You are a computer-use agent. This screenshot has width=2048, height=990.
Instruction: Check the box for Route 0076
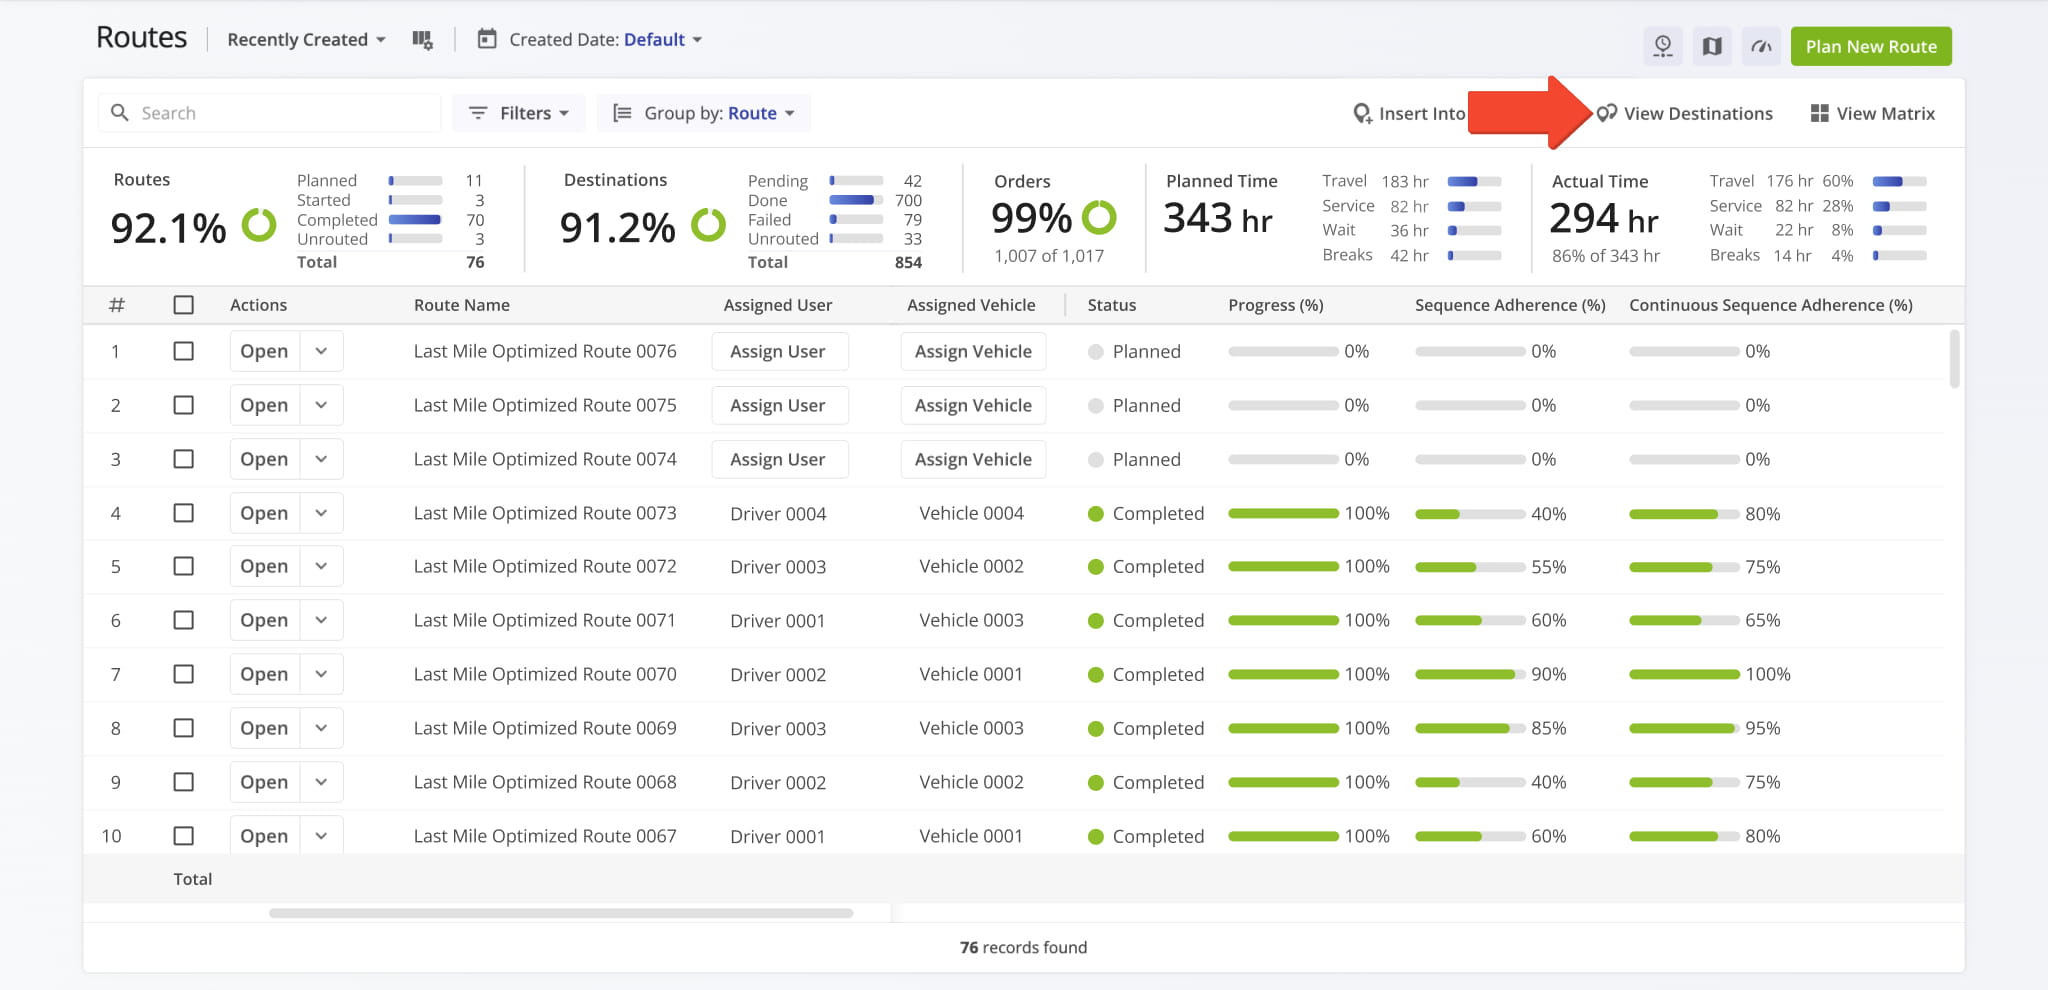pyautogui.click(x=183, y=351)
